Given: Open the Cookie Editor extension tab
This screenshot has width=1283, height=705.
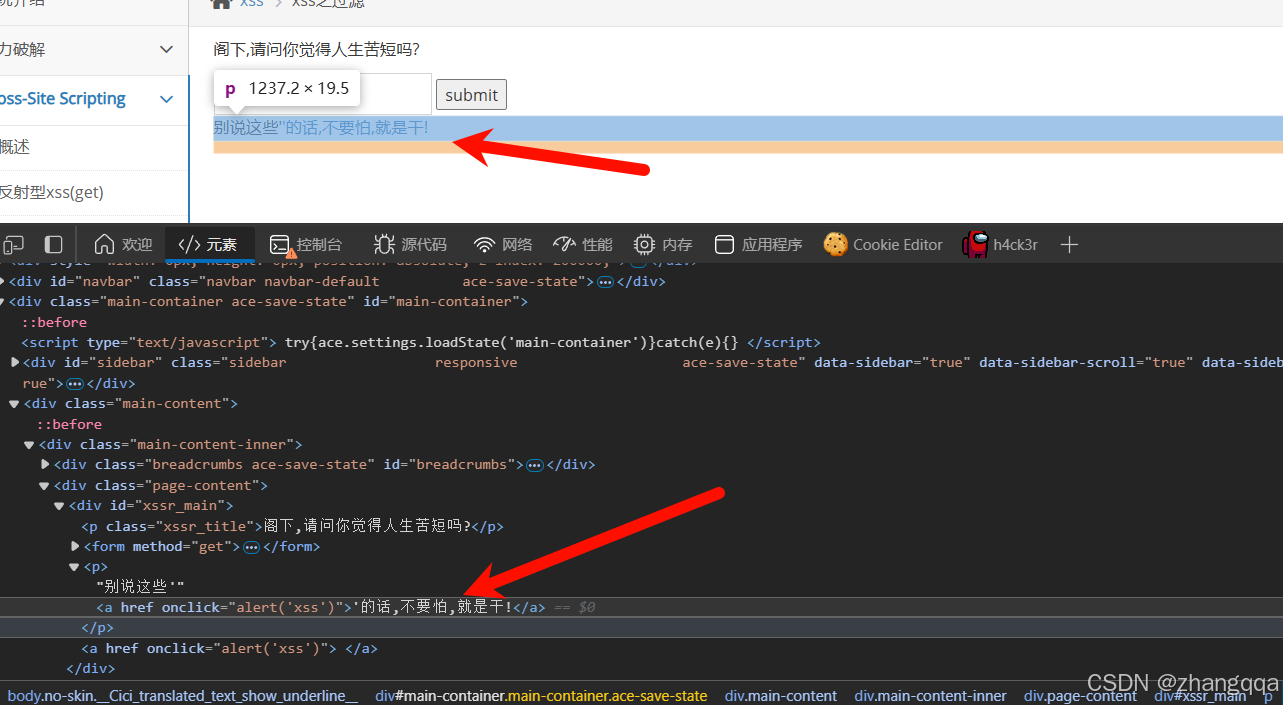Looking at the screenshot, I should point(883,245).
